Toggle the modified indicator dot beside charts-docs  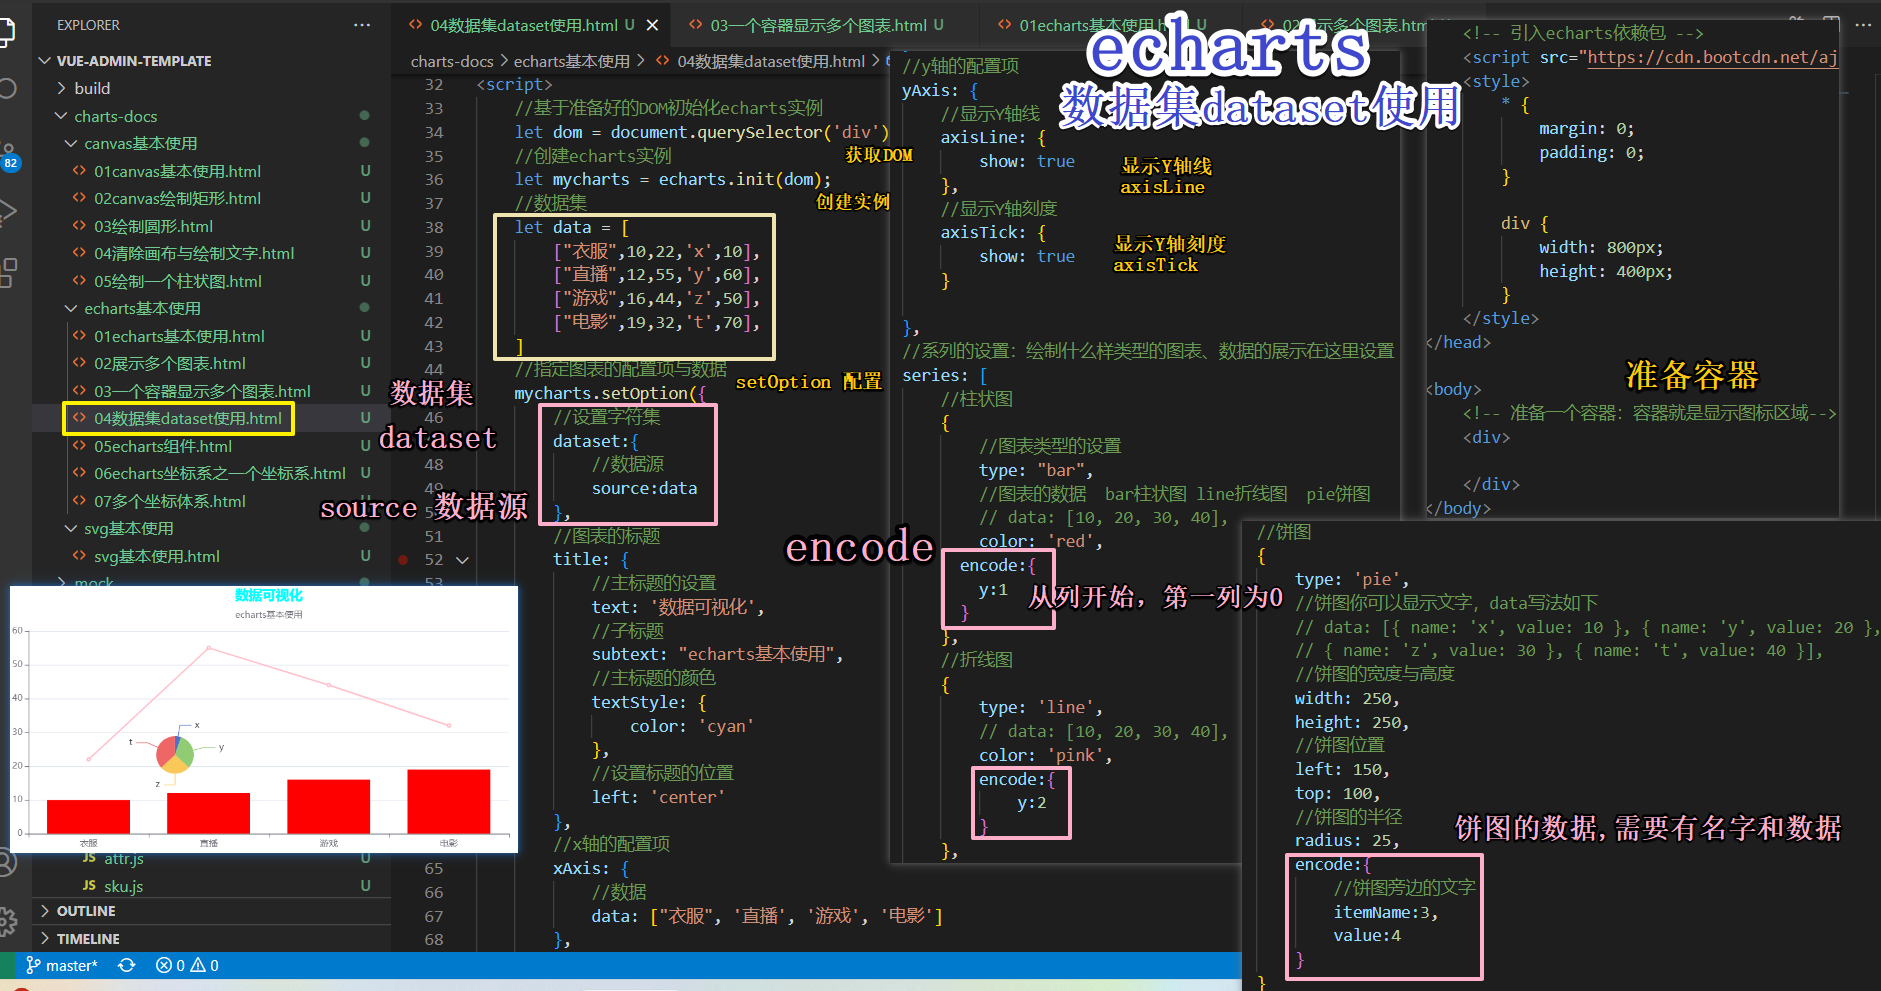[364, 116]
